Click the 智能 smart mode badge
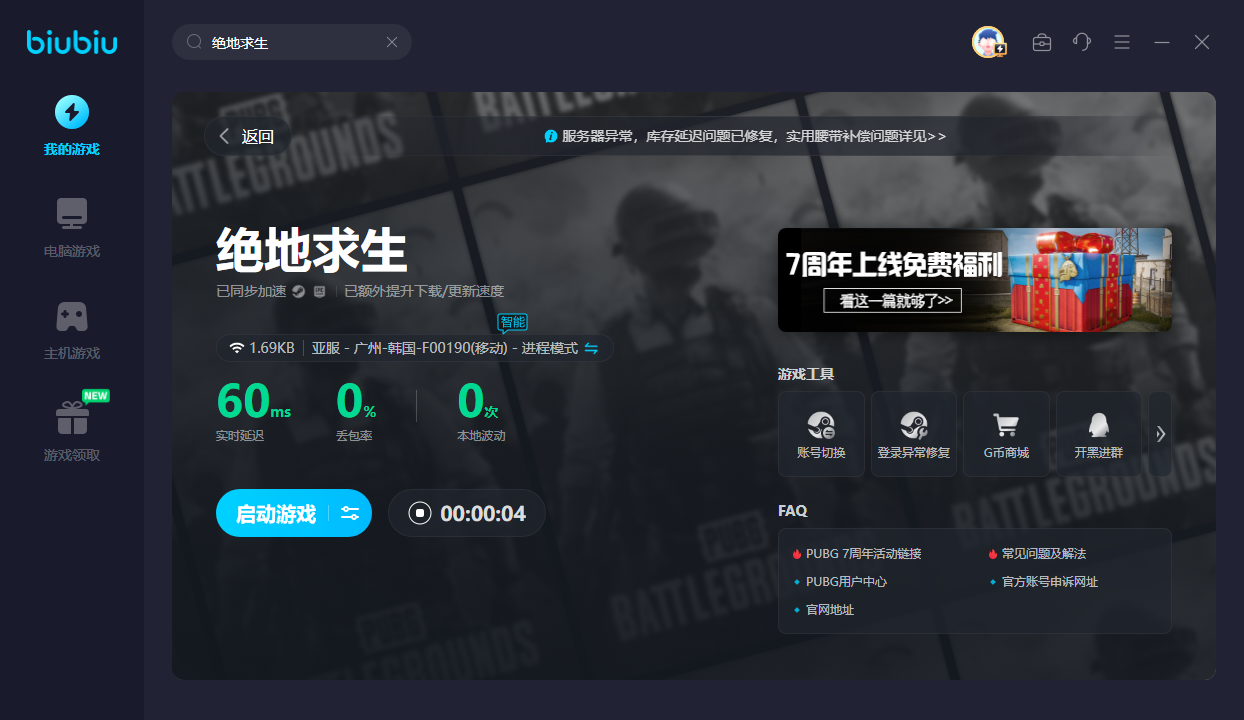Screen dimensions: 1244x720 pos(512,322)
